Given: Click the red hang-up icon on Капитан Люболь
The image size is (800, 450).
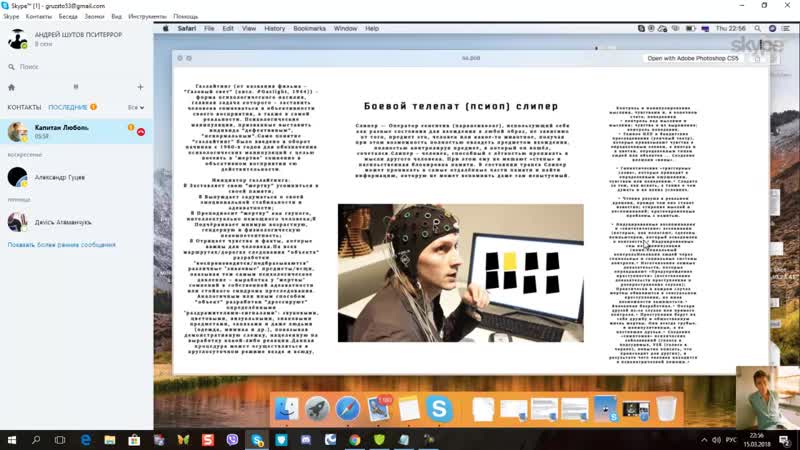Looking at the screenshot, I should pos(141,132).
